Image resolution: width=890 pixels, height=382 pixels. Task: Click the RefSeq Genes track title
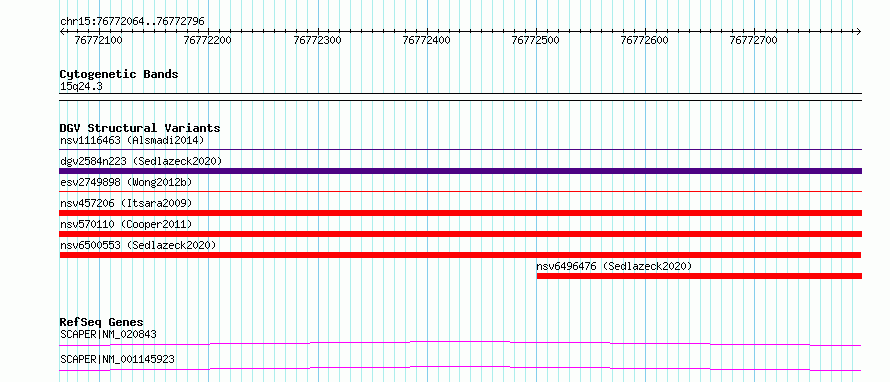coord(102,322)
